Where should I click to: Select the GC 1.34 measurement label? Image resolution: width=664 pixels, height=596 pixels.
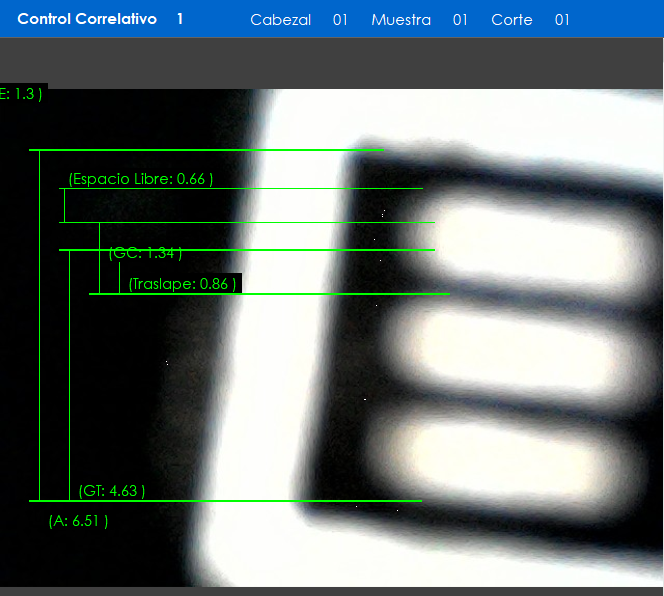click(x=145, y=253)
